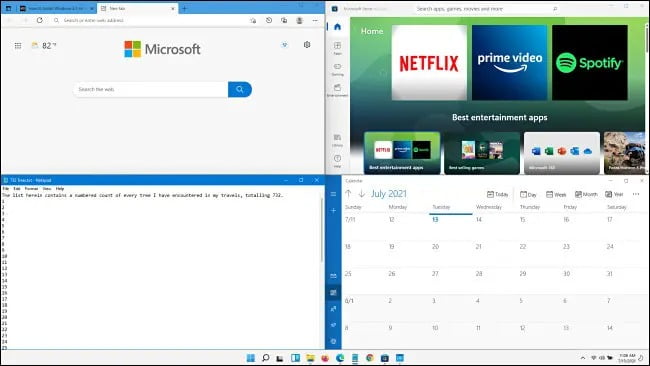The width and height of the screenshot is (650, 366).
Task: Go to Store Home in sidebar
Action: tap(337, 27)
